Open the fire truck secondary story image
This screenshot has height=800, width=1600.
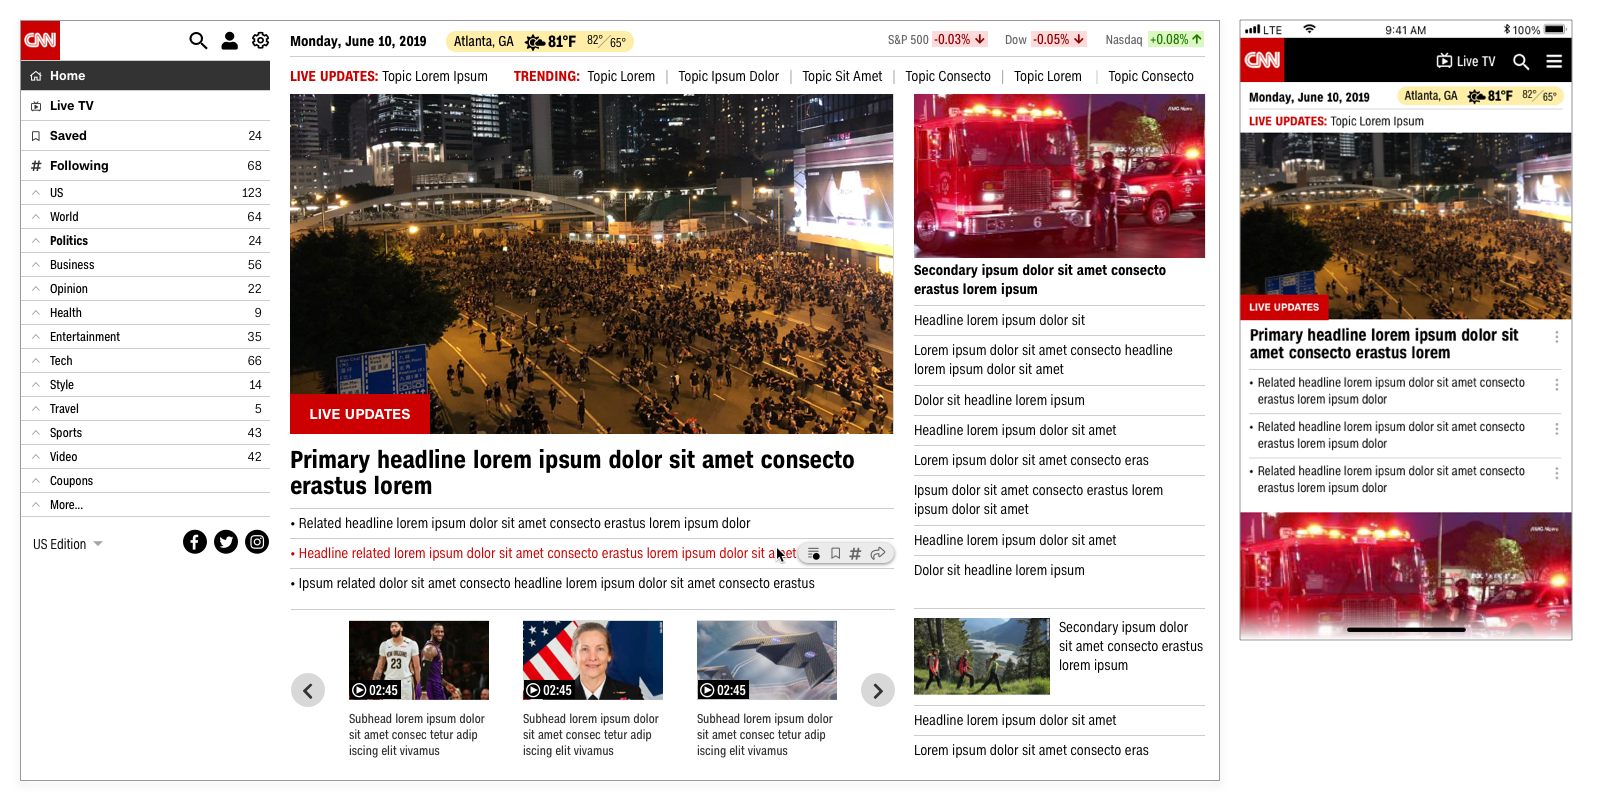click(x=1059, y=176)
